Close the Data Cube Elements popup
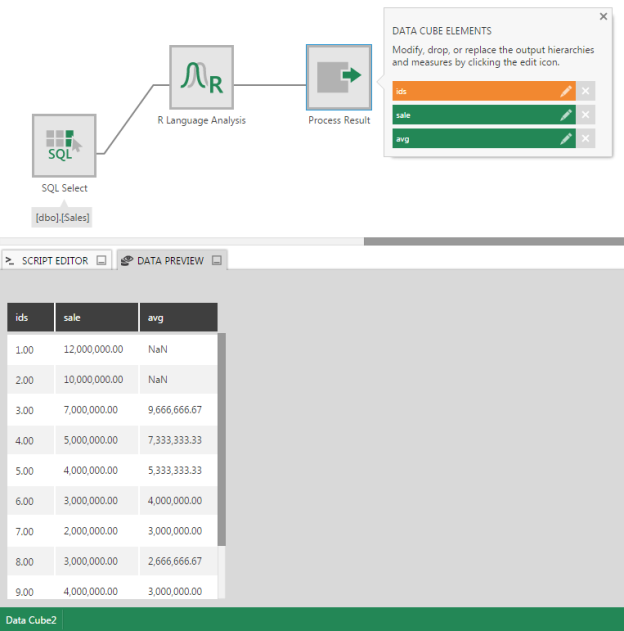 tap(603, 17)
